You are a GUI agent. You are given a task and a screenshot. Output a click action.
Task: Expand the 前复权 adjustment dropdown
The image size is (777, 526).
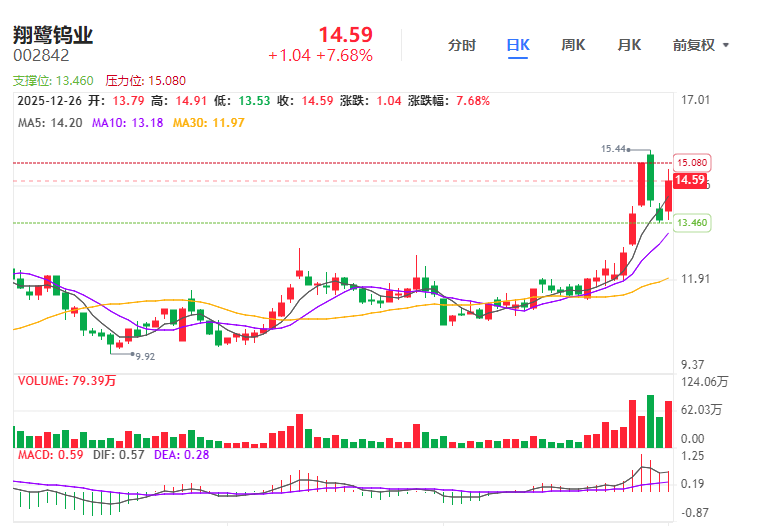pos(701,46)
